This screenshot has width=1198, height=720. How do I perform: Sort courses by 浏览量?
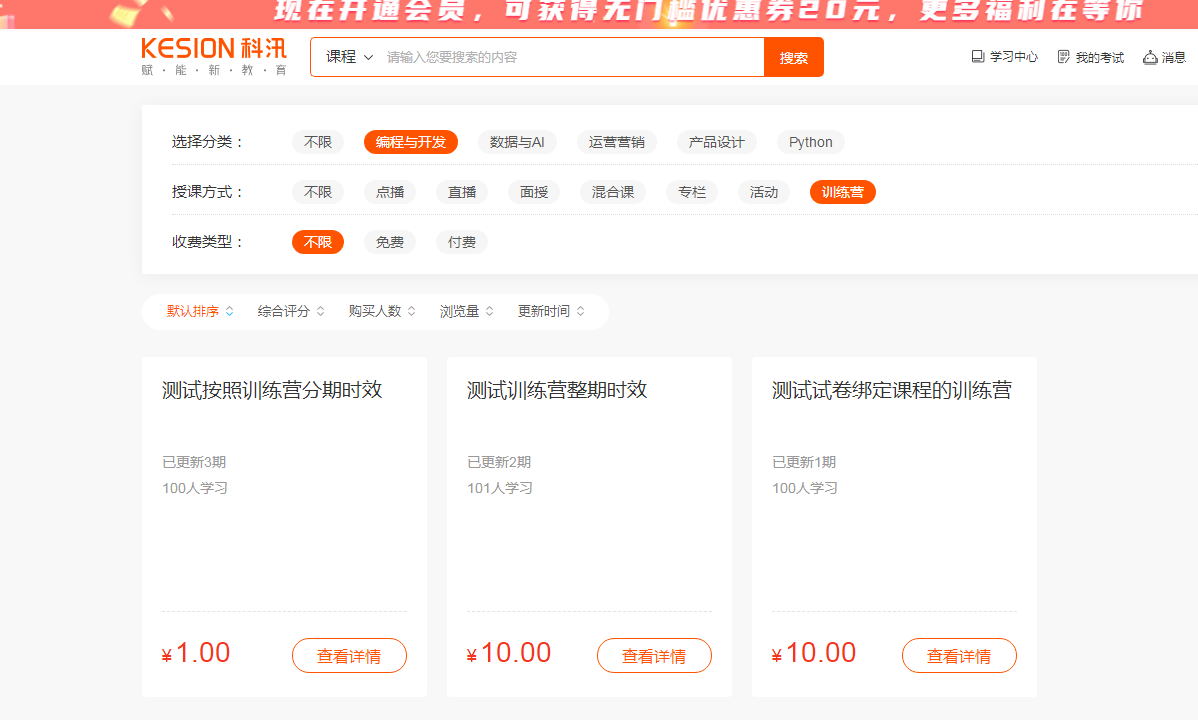(467, 311)
